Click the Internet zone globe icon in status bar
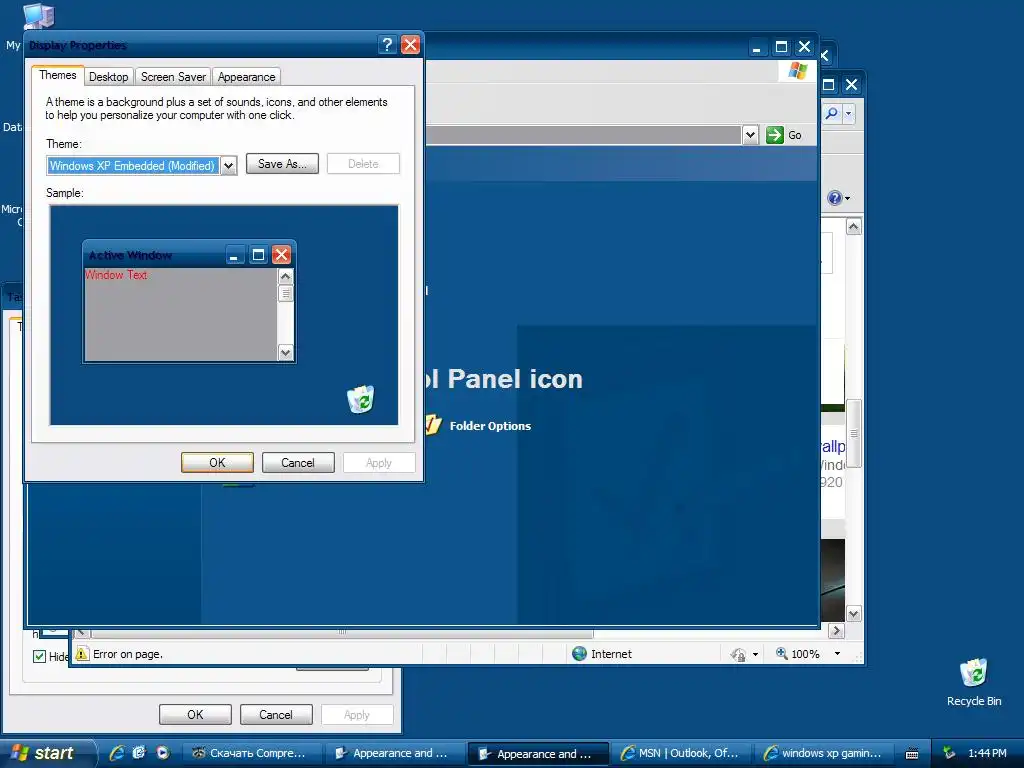Screen dimensions: 1024x768 [579, 654]
